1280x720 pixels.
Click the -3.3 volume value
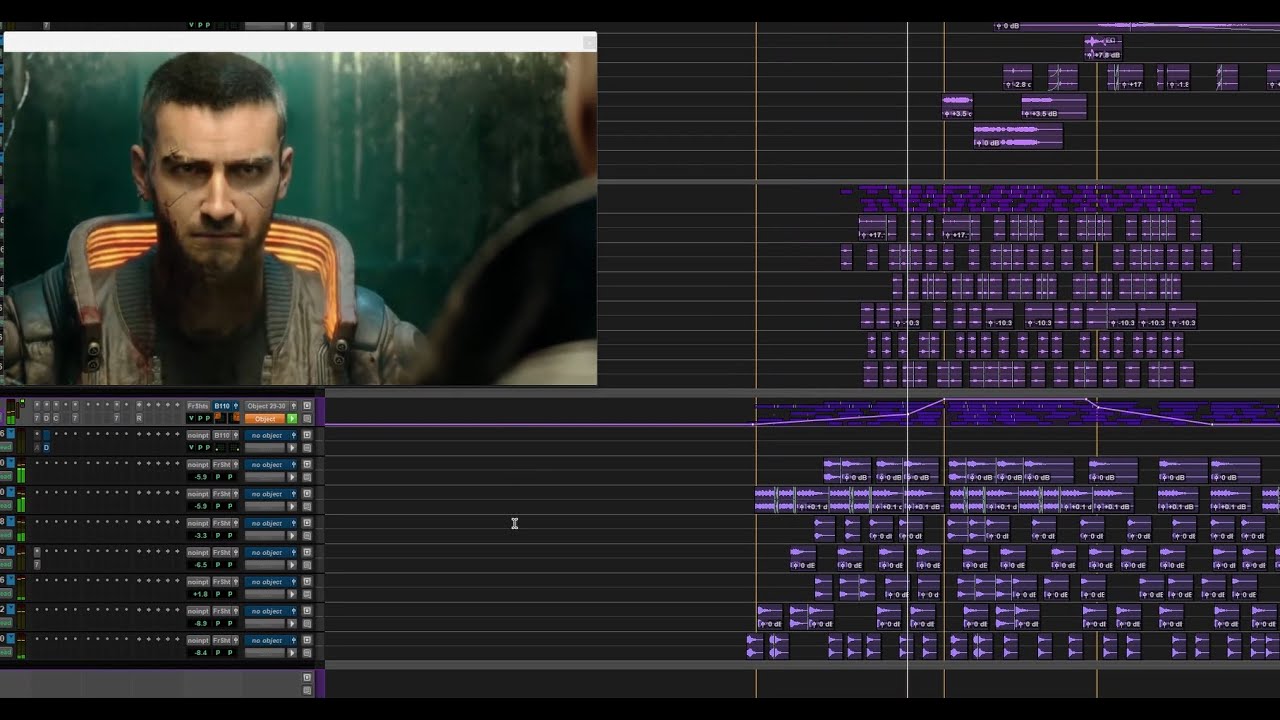coord(200,536)
